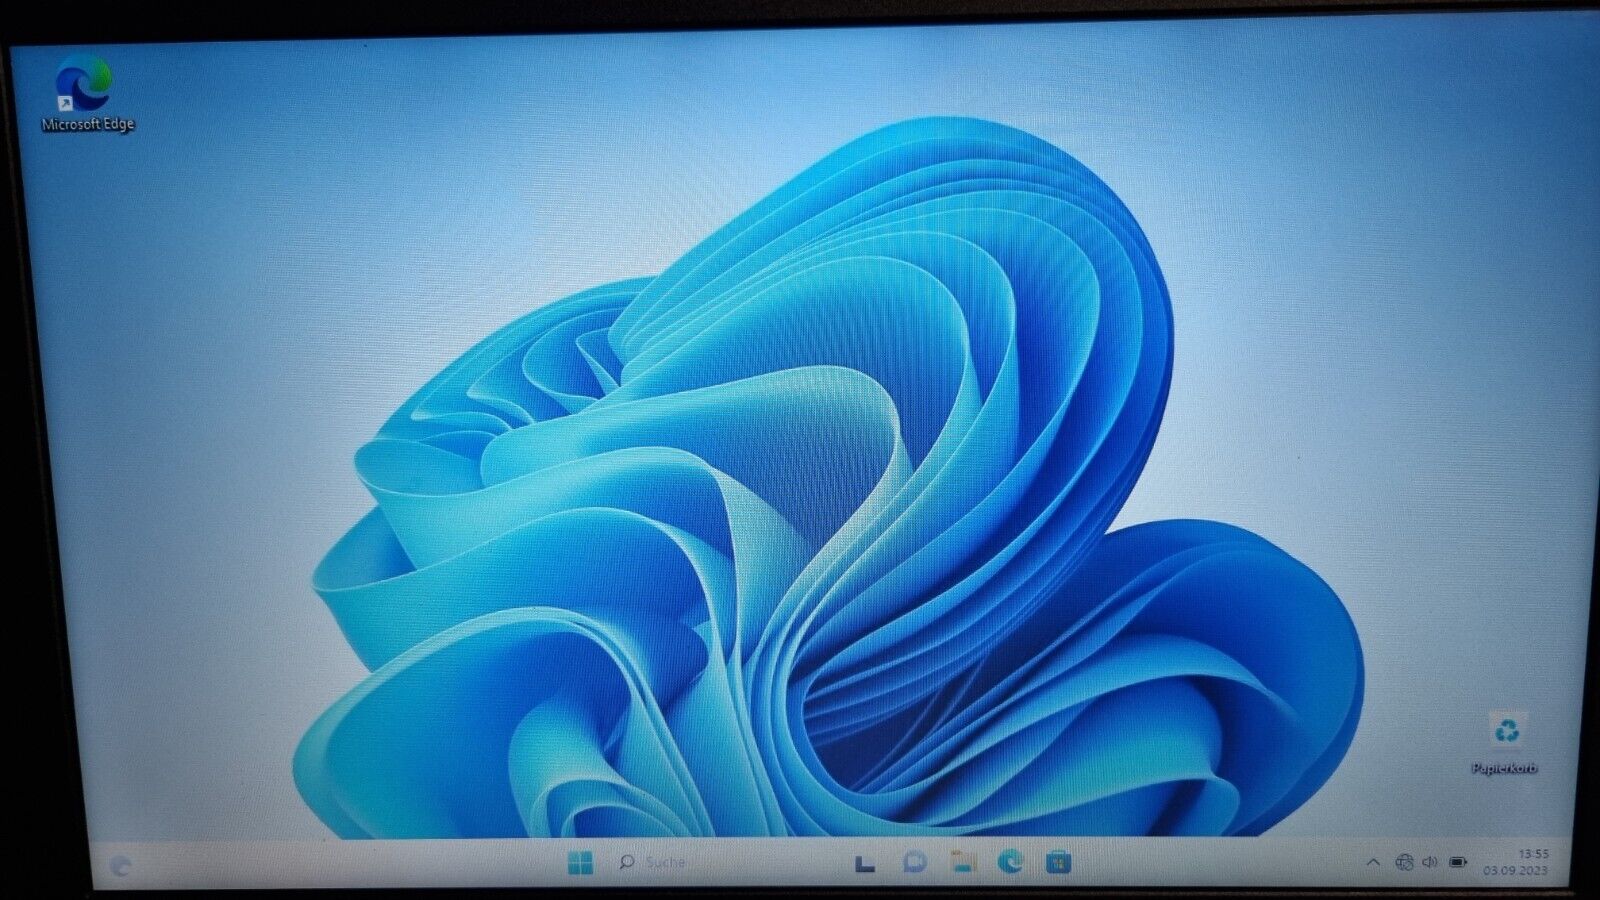Open the calendar via the 13:55 clock

(1533, 854)
